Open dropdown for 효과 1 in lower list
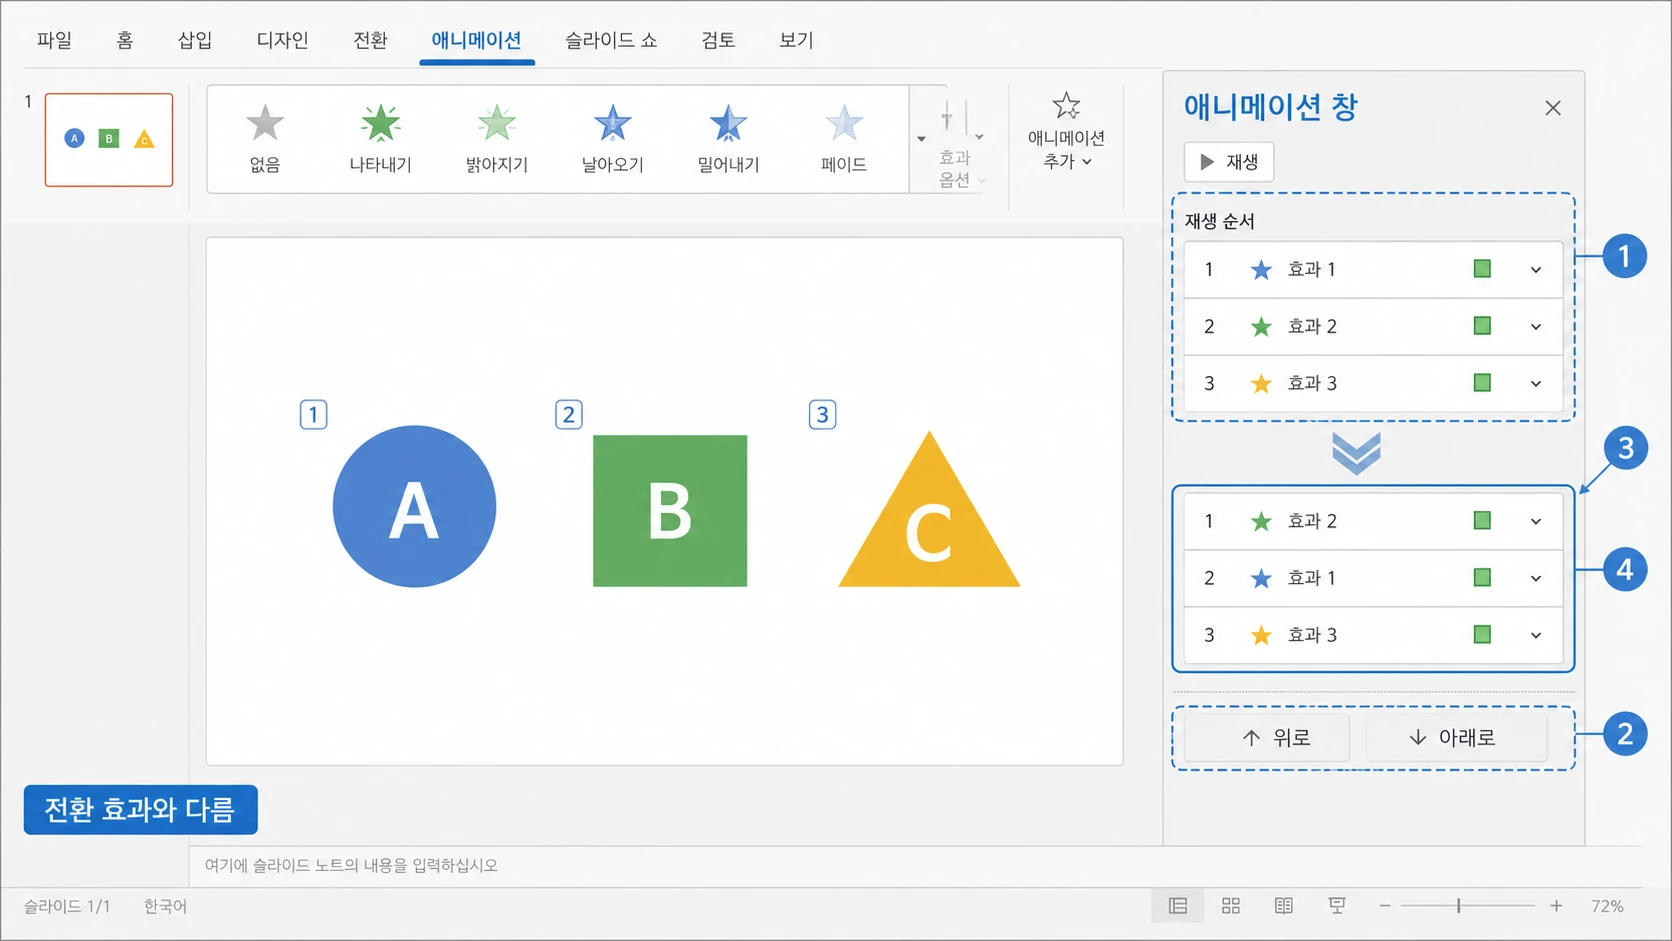1672x941 pixels. click(x=1536, y=579)
